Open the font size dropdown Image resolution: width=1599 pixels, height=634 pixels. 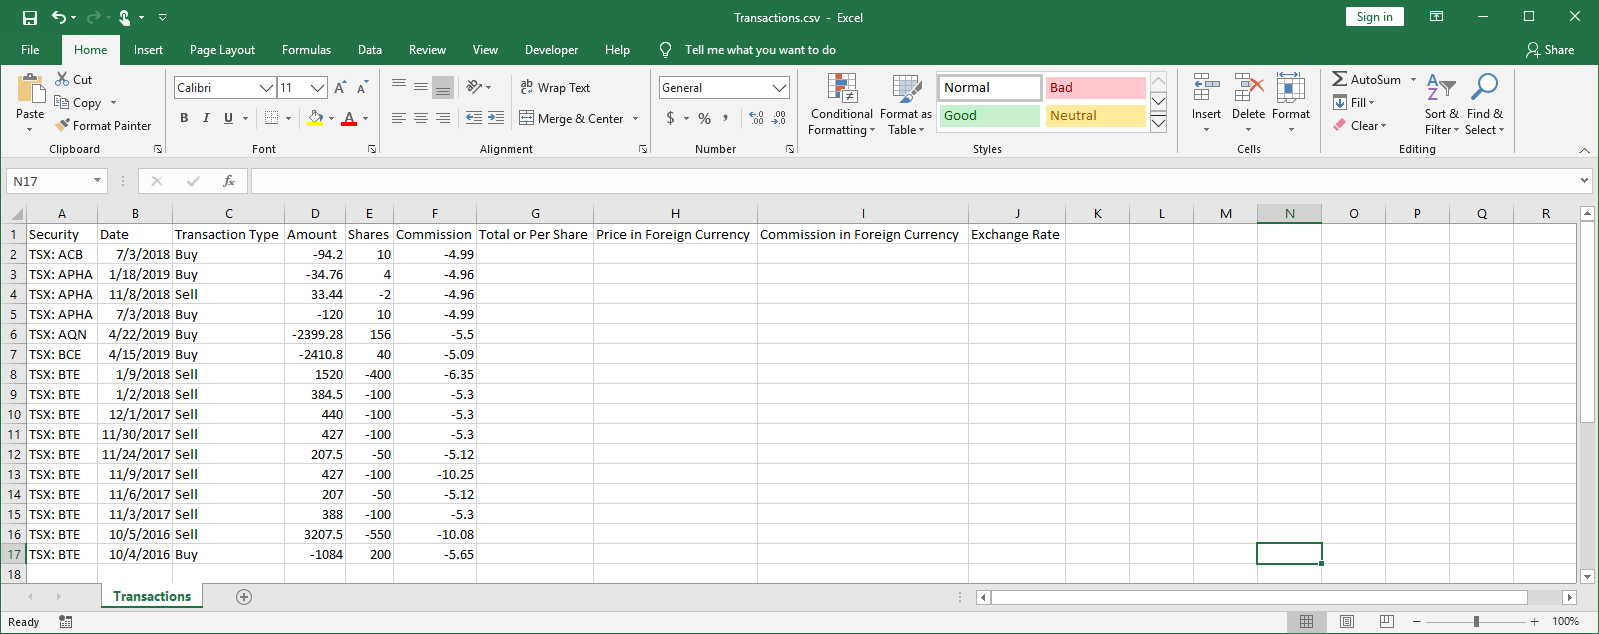[318, 88]
